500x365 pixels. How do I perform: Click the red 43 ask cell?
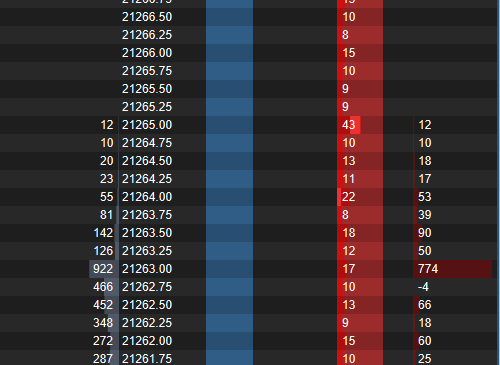click(360, 125)
